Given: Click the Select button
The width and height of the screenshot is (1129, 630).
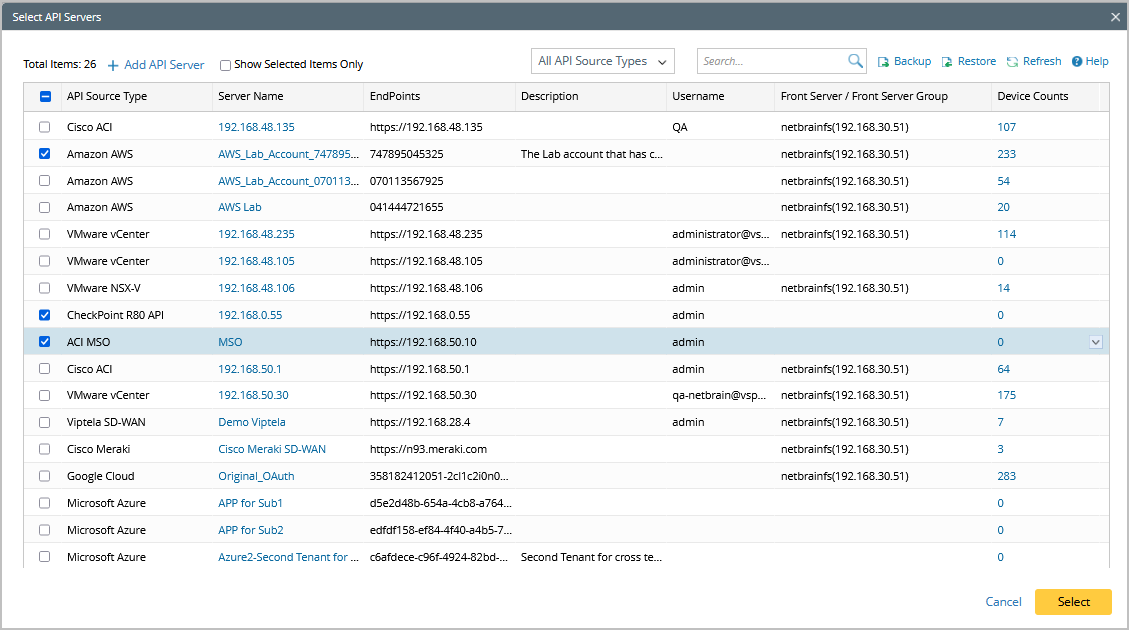Looking at the screenshot, I should (x=1073, y=602).
